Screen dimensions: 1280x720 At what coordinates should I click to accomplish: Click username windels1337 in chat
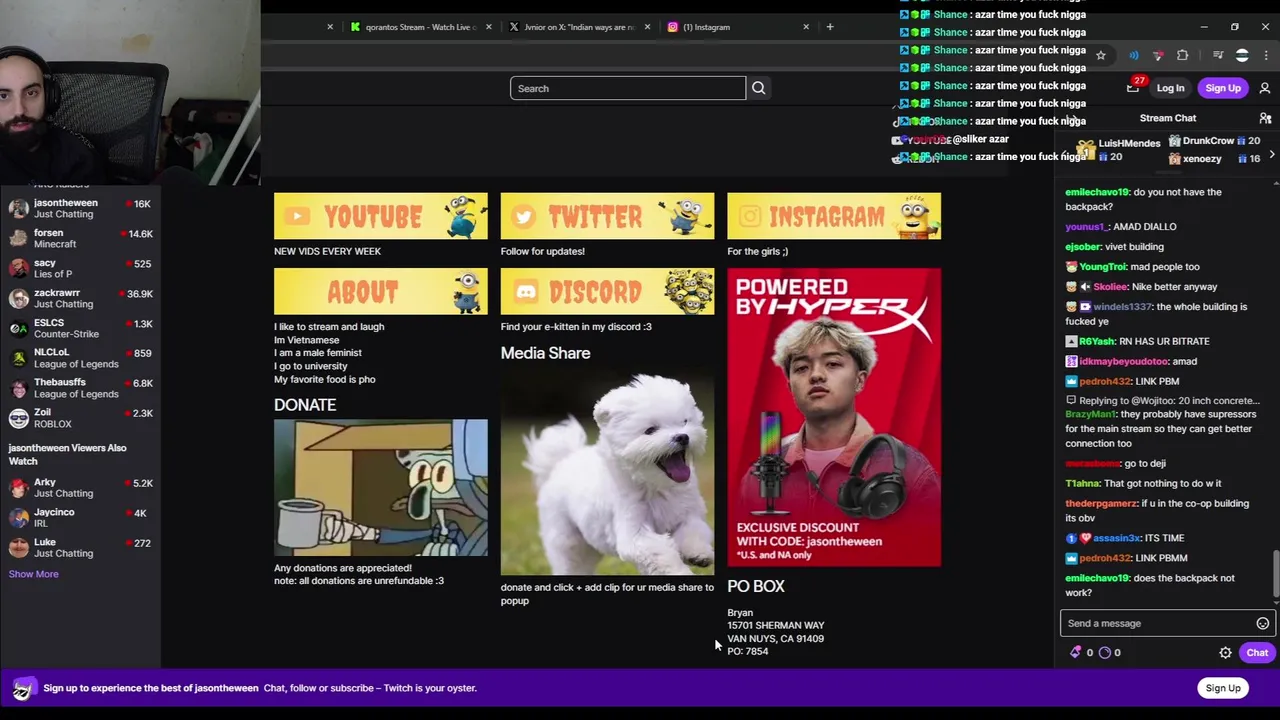1122,307
